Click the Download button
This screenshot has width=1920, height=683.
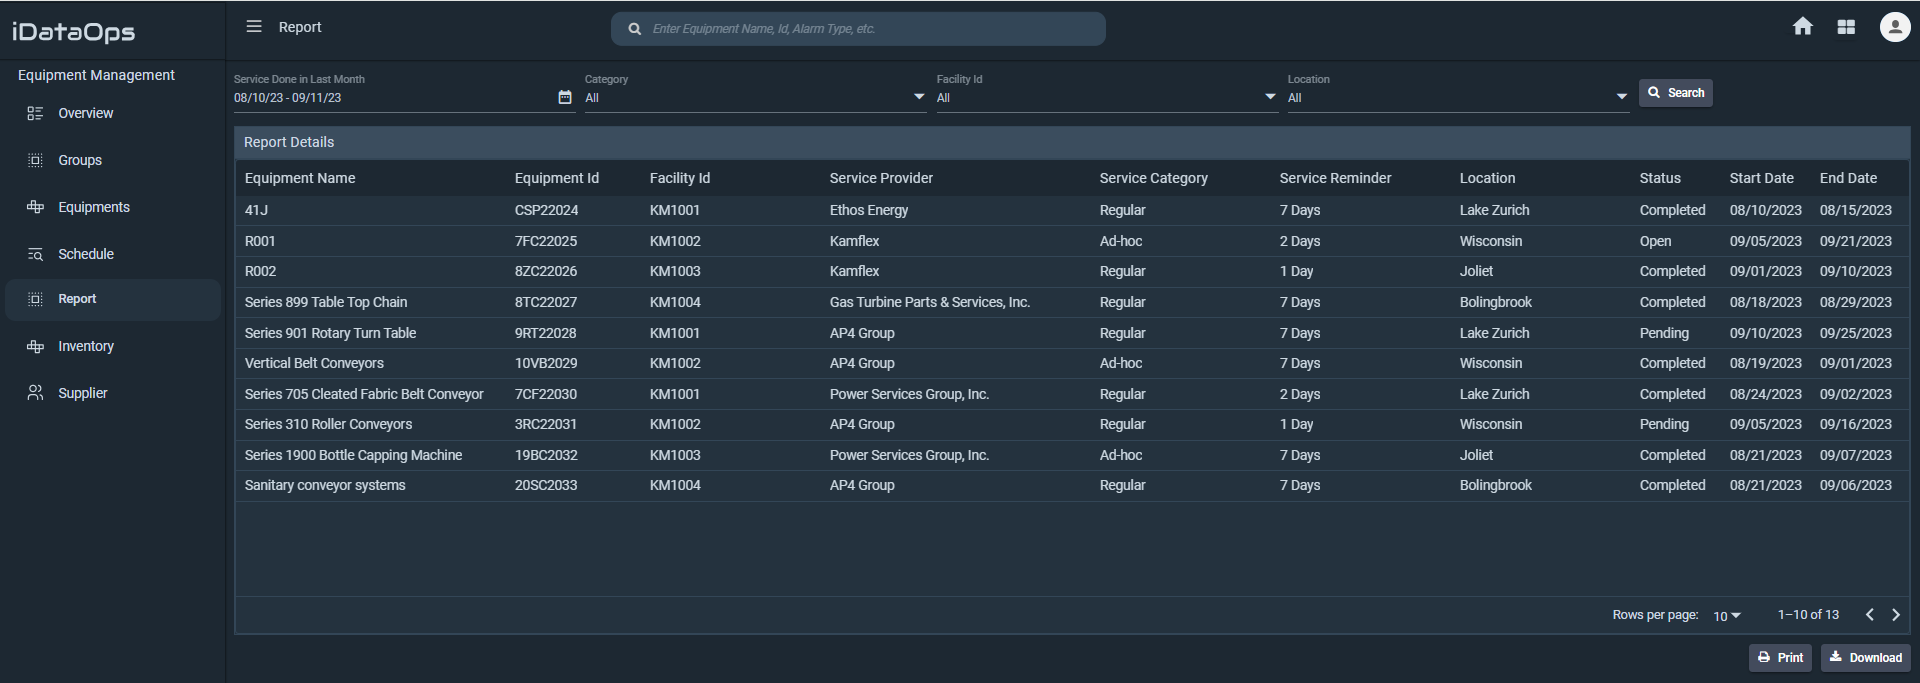tap(1866, 658)
